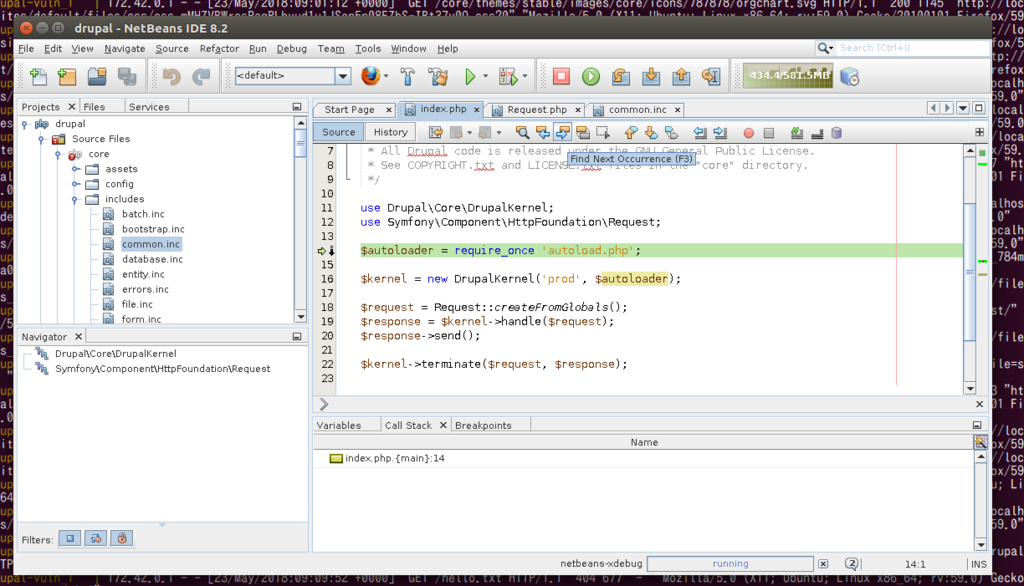The height and width of the screenshot is (586, 1024).
Task: Click the Search (Ctrl+I) input field
Action: click(x=911, y=48)
